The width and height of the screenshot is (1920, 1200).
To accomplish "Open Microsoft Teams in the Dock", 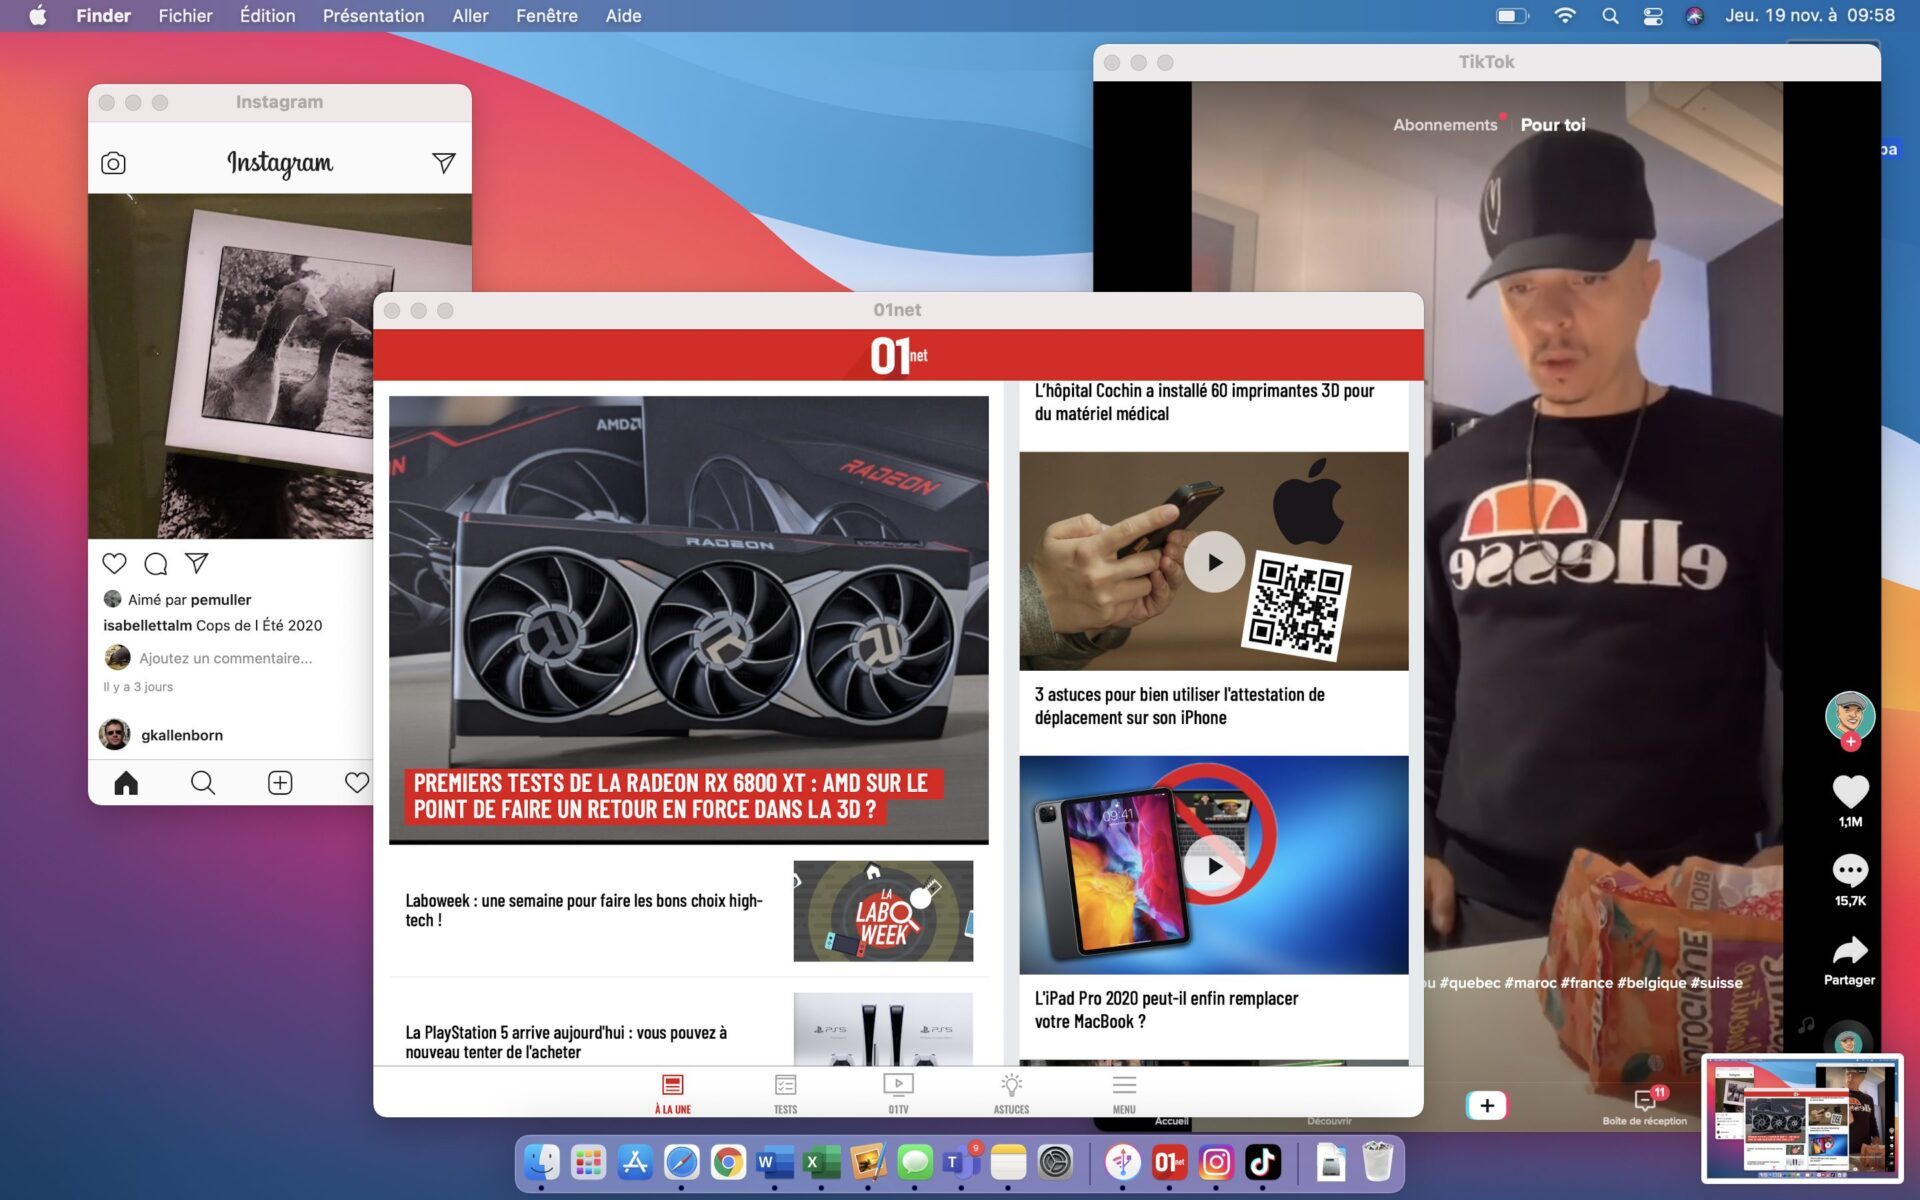I will point(961,1162).
